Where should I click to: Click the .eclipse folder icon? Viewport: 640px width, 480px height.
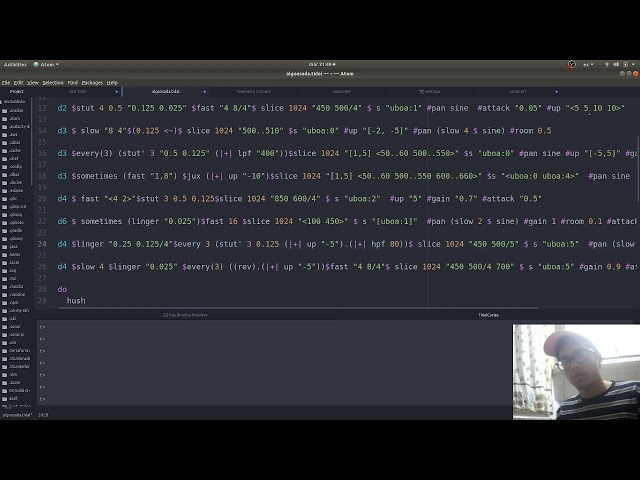point(4,190)
